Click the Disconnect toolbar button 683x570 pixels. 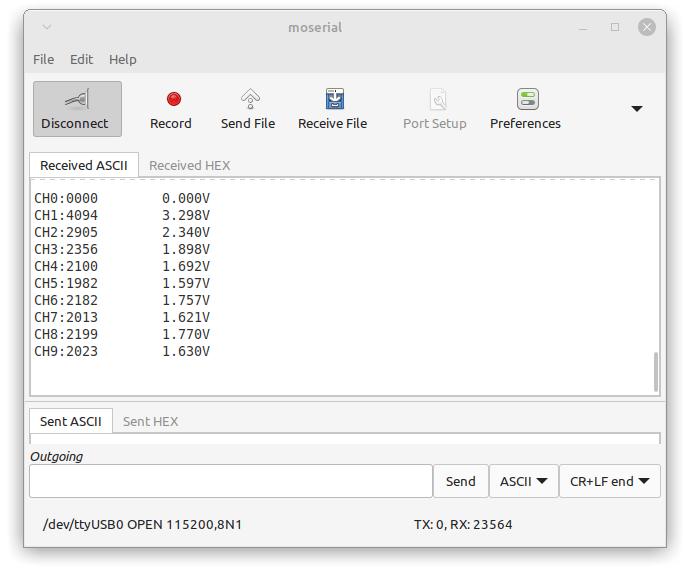tap(77, 109)
